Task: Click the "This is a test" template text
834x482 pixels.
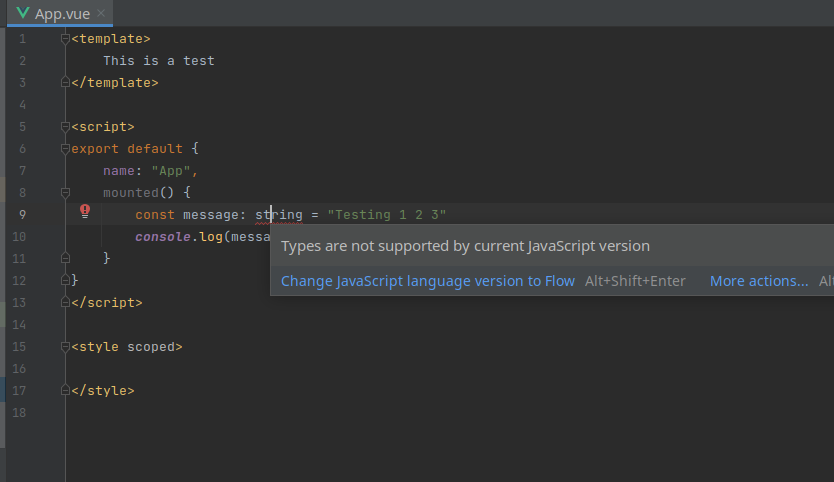Action: pyautogui.click(x=158, y=61)
